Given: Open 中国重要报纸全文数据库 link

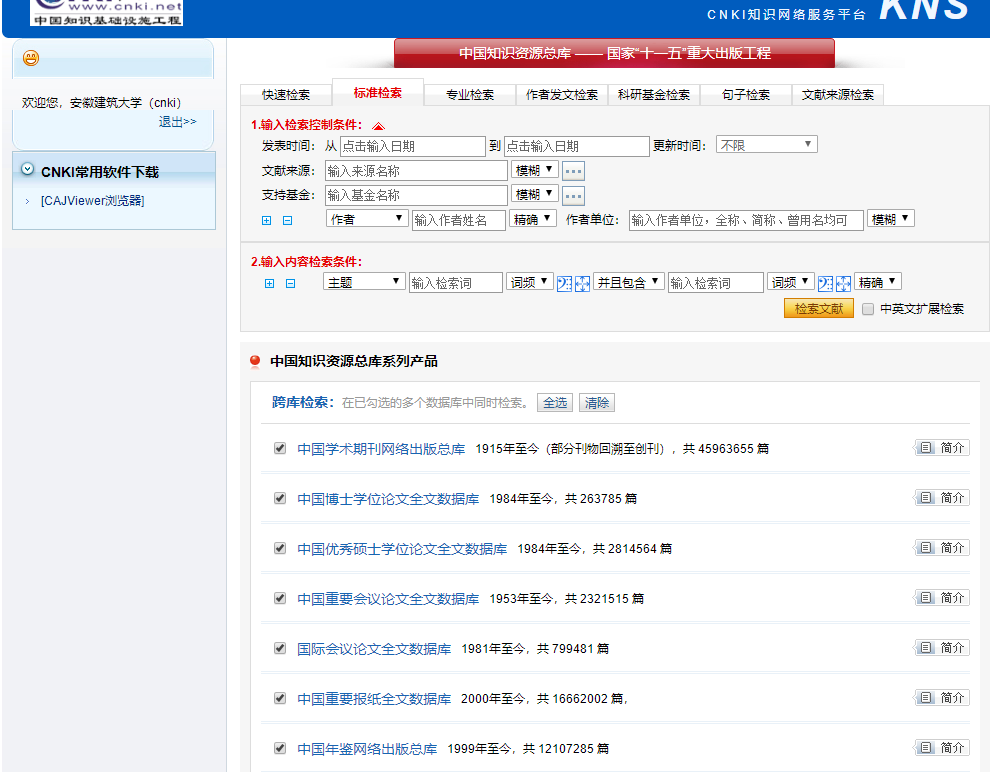Looking at the screenshot, I should tap(374, 699).
